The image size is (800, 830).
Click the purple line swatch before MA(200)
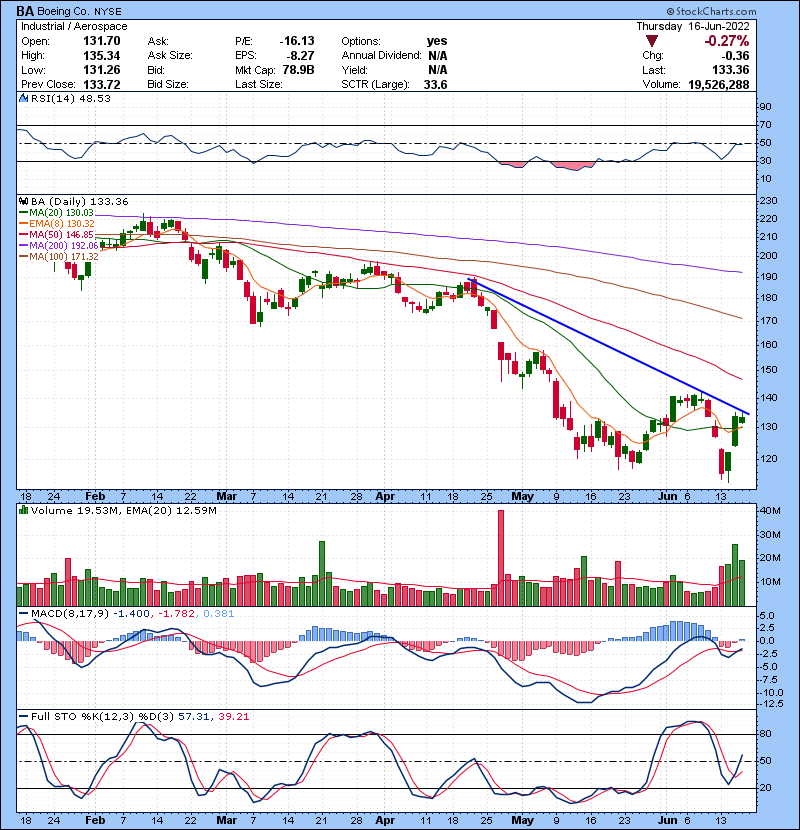pos(23,246)
